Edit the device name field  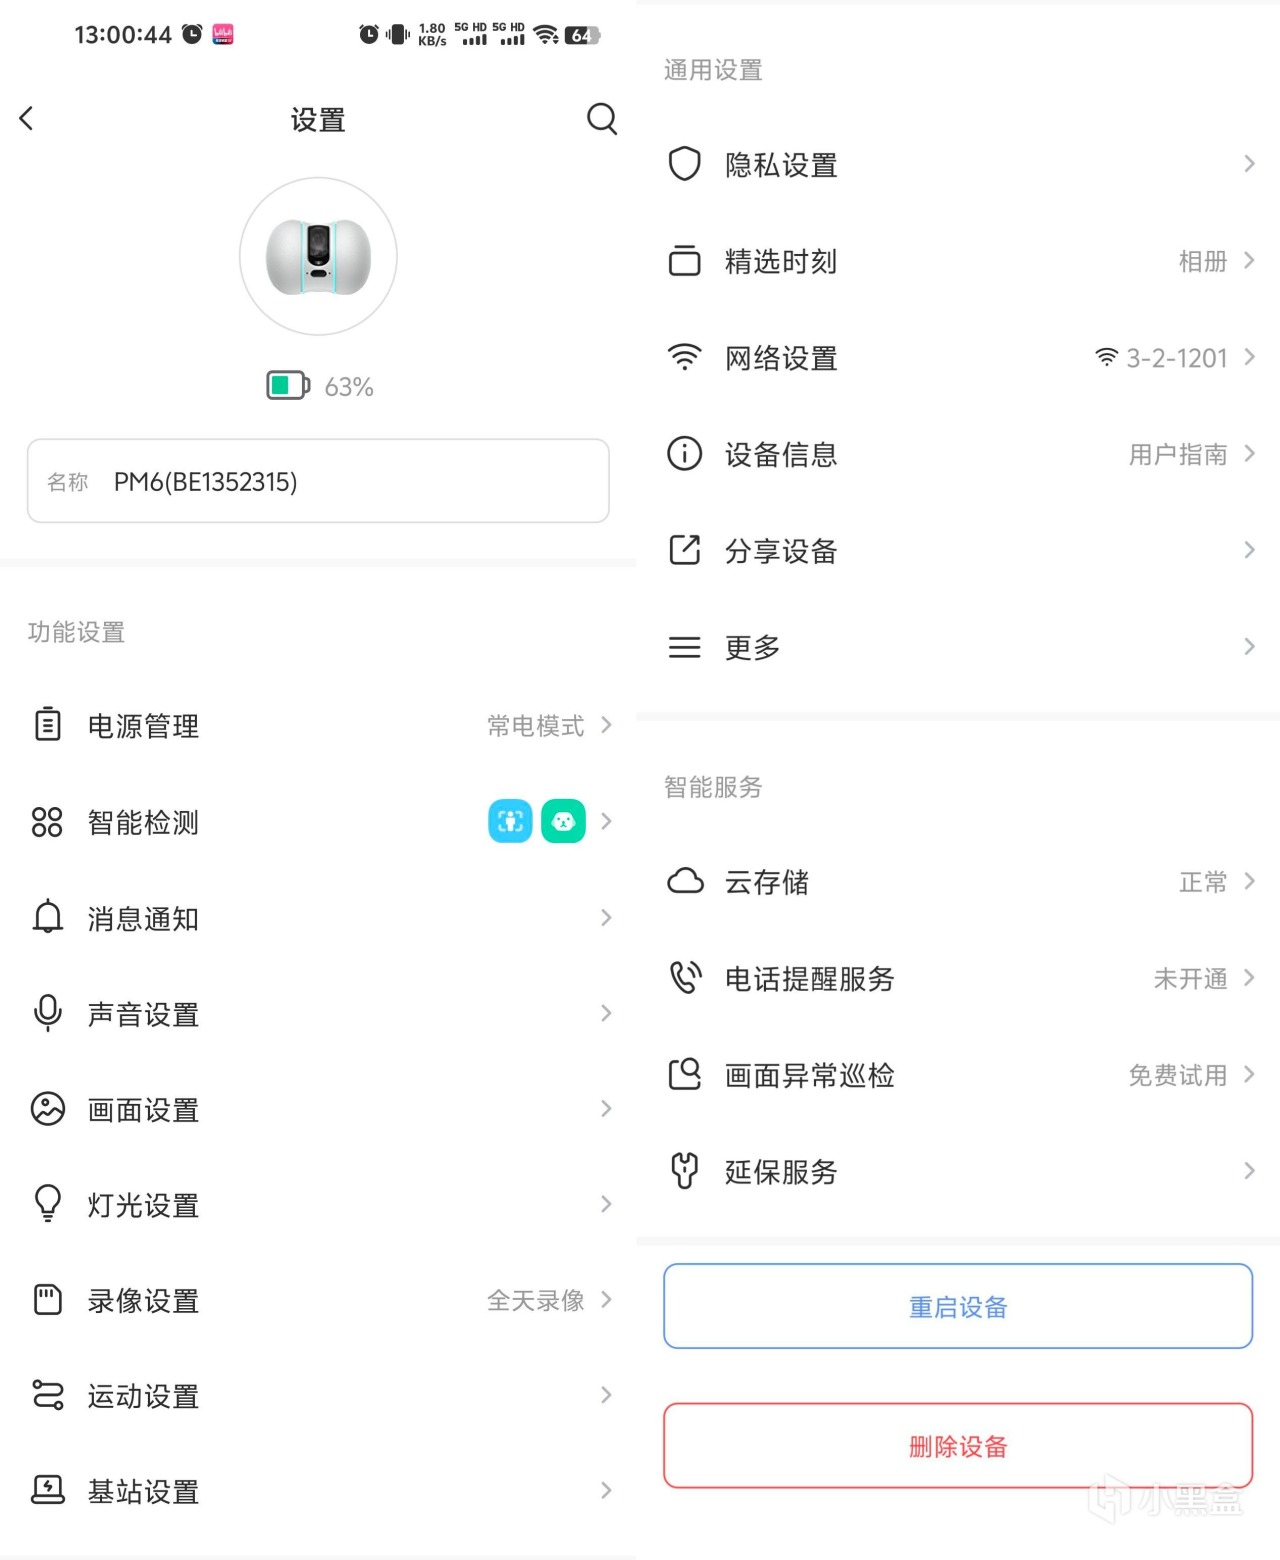point(318,481)
